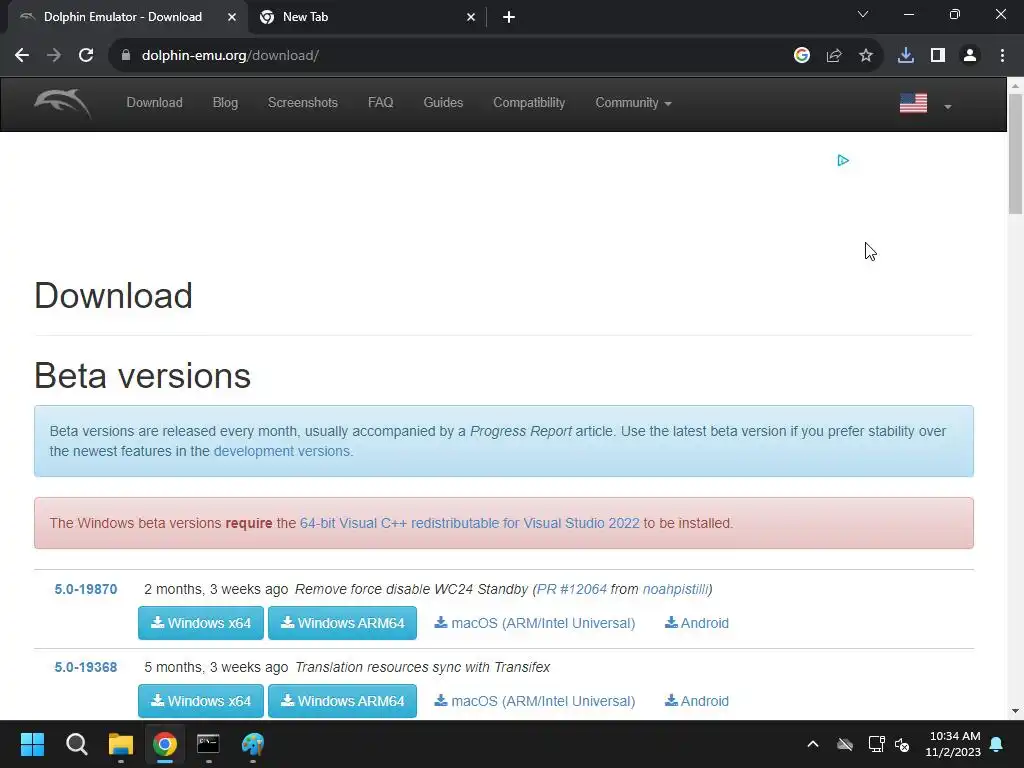Click the browser forward arrow
1024x768 pixels.
[x=54, y=56]
